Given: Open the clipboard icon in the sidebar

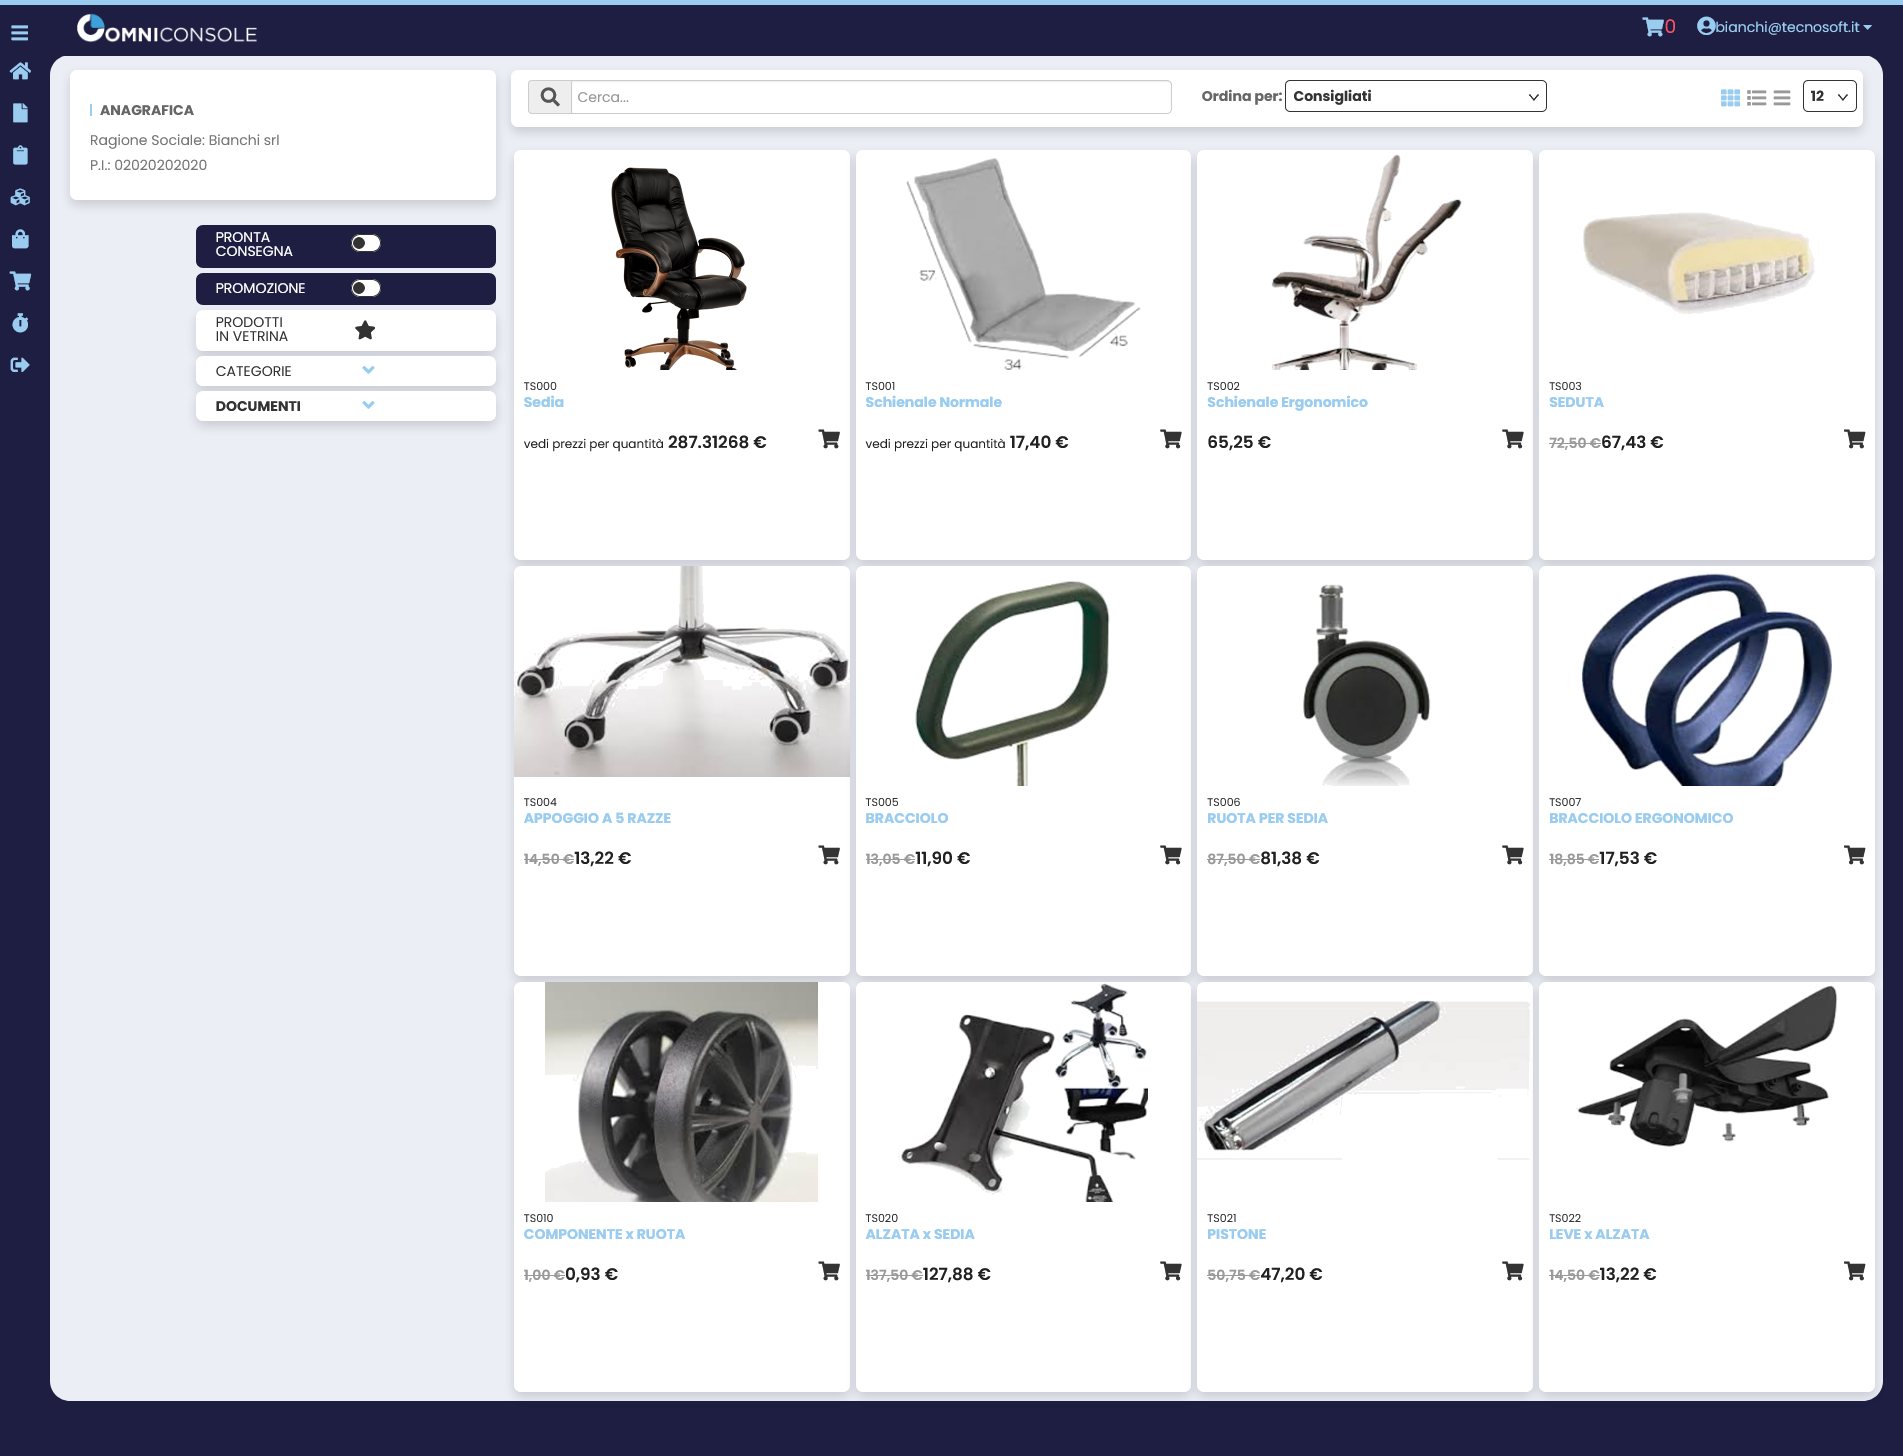Looking at the screenshot, I should click(20, 154).
